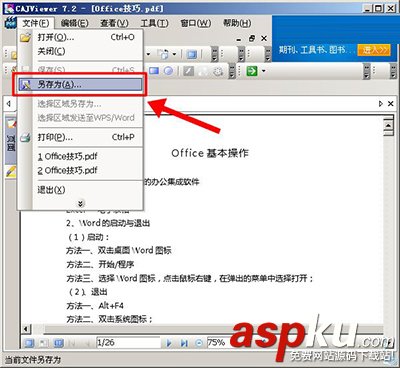Open recent file 1 Office技巧.pdf
This screenshot has height=368, width=400.
click(81, 156)
